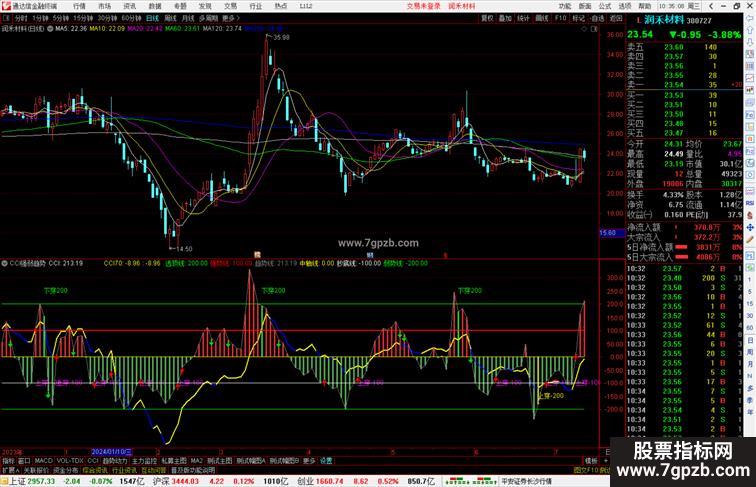Open settings icon beside 润禾材料(日线) title
This screenshot has width=756, height=487.
pyautogui.click(x=50, y=29)
